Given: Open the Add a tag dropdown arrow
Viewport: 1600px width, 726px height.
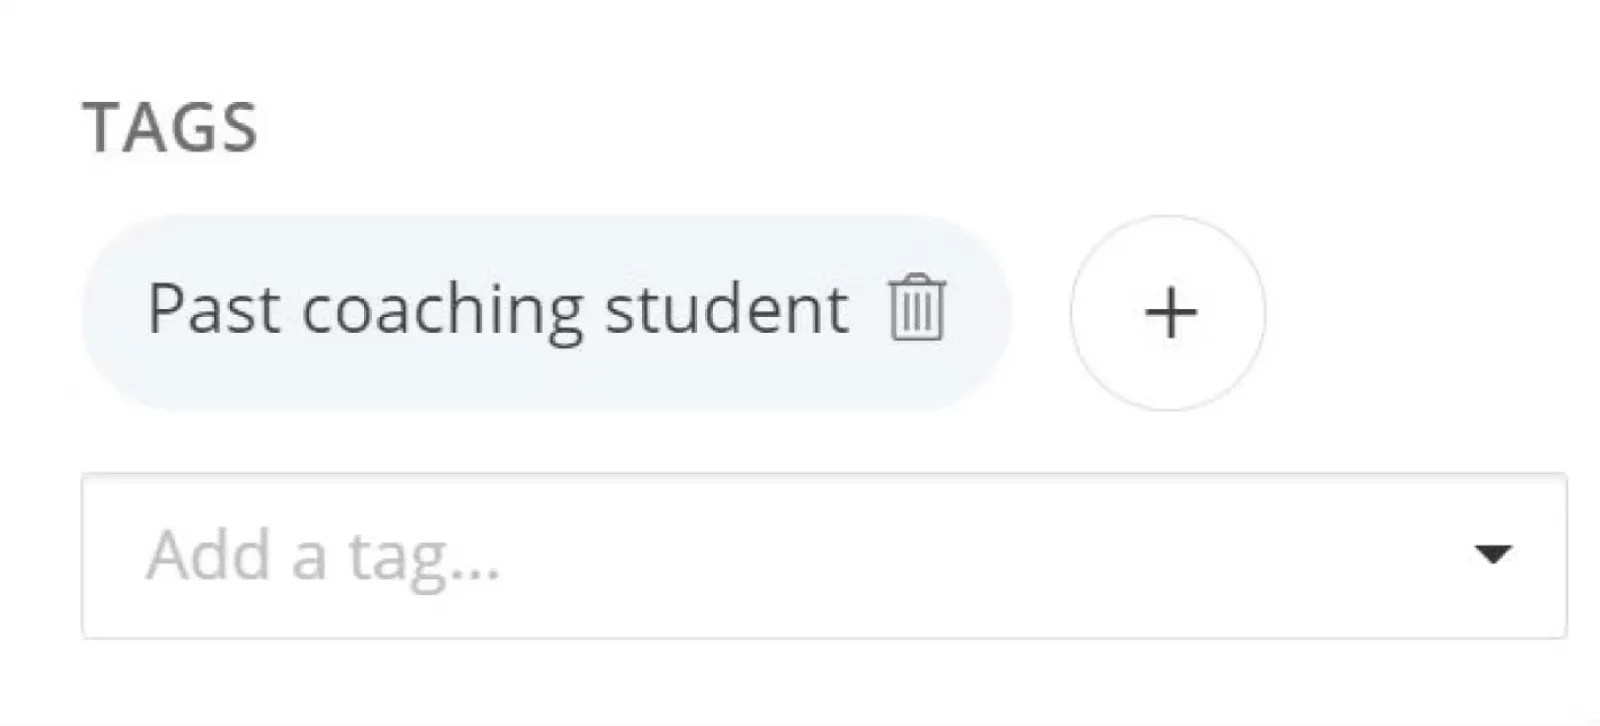Looking at the screenshot, I should [1492, 554].
